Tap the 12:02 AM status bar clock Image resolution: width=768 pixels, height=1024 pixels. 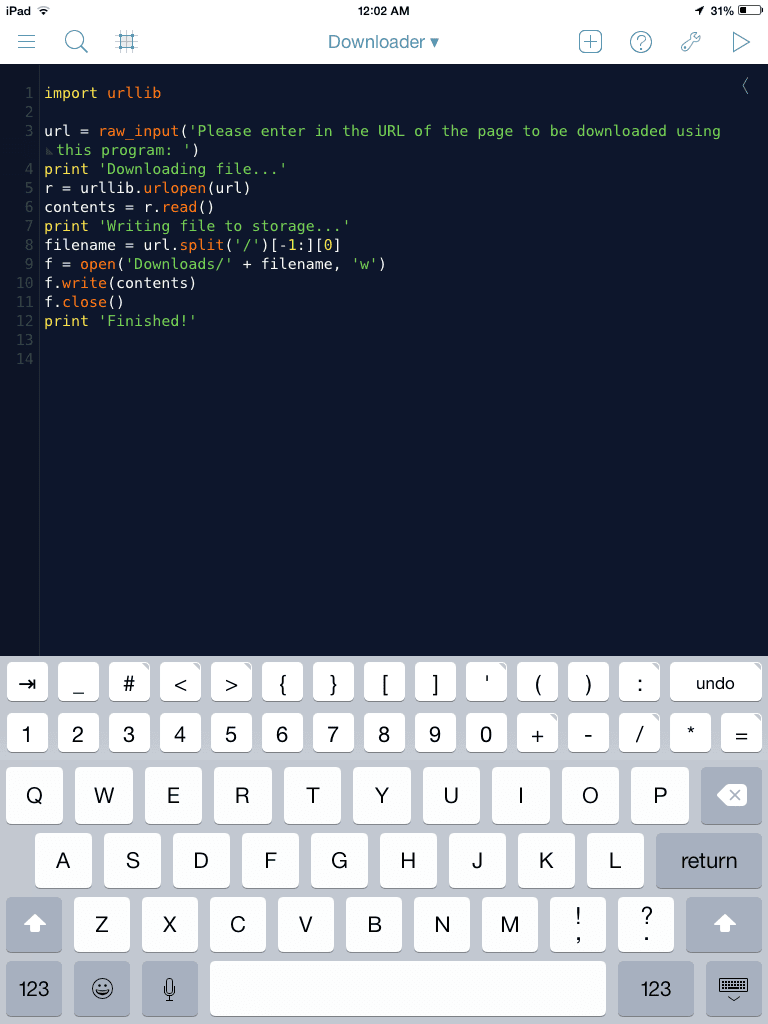tap(384, 10)
